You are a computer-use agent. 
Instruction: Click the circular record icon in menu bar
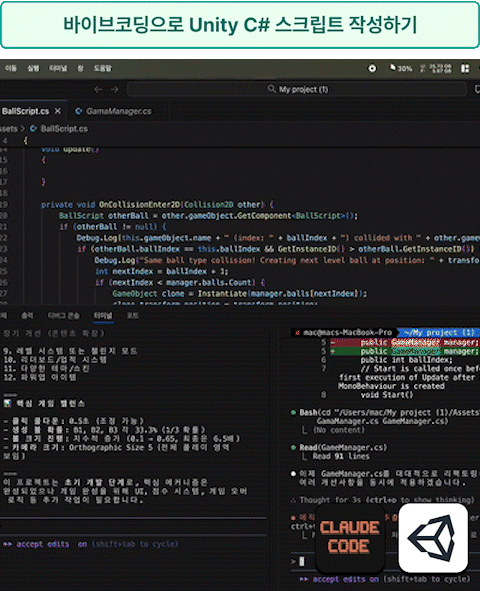coord(372,68)
